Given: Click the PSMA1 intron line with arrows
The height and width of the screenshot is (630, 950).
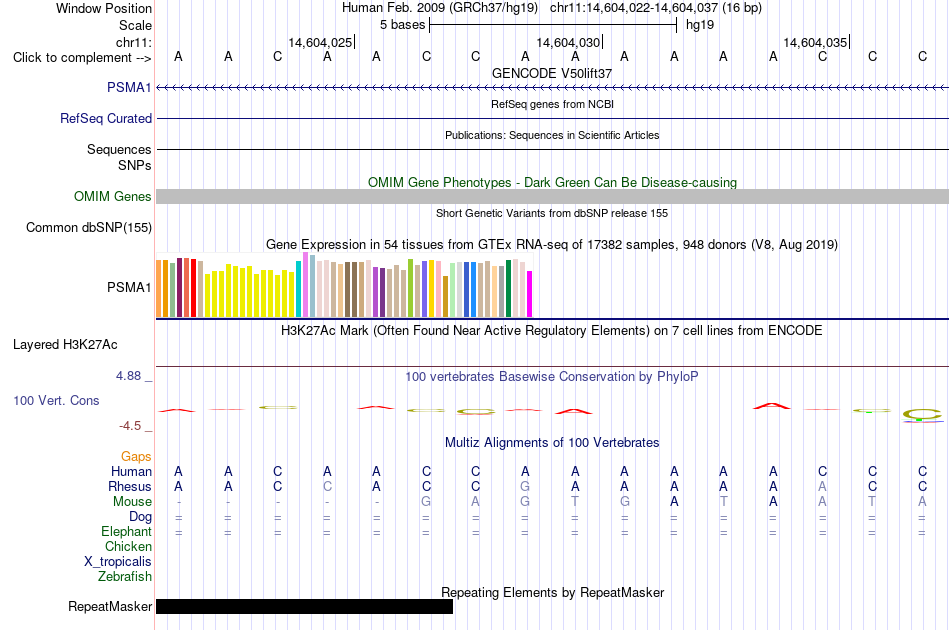Looking at the screenshot, I should tap(552, 87).
